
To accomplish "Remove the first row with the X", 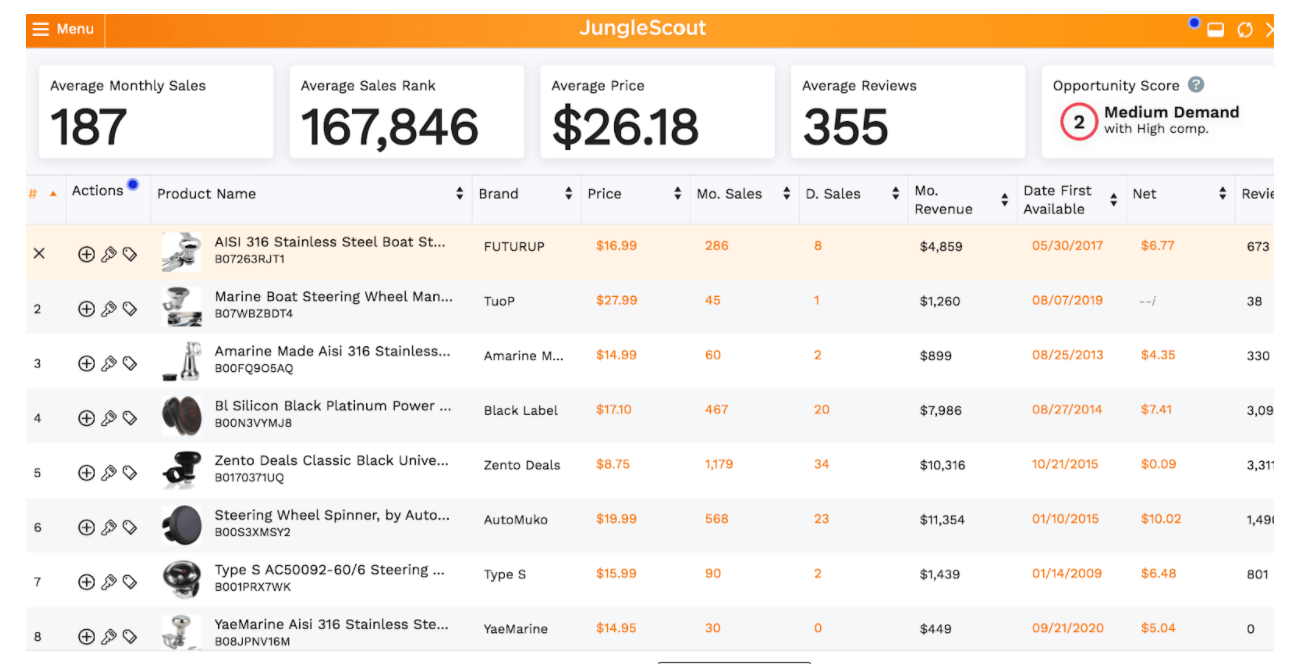I will tap(39, 254).
